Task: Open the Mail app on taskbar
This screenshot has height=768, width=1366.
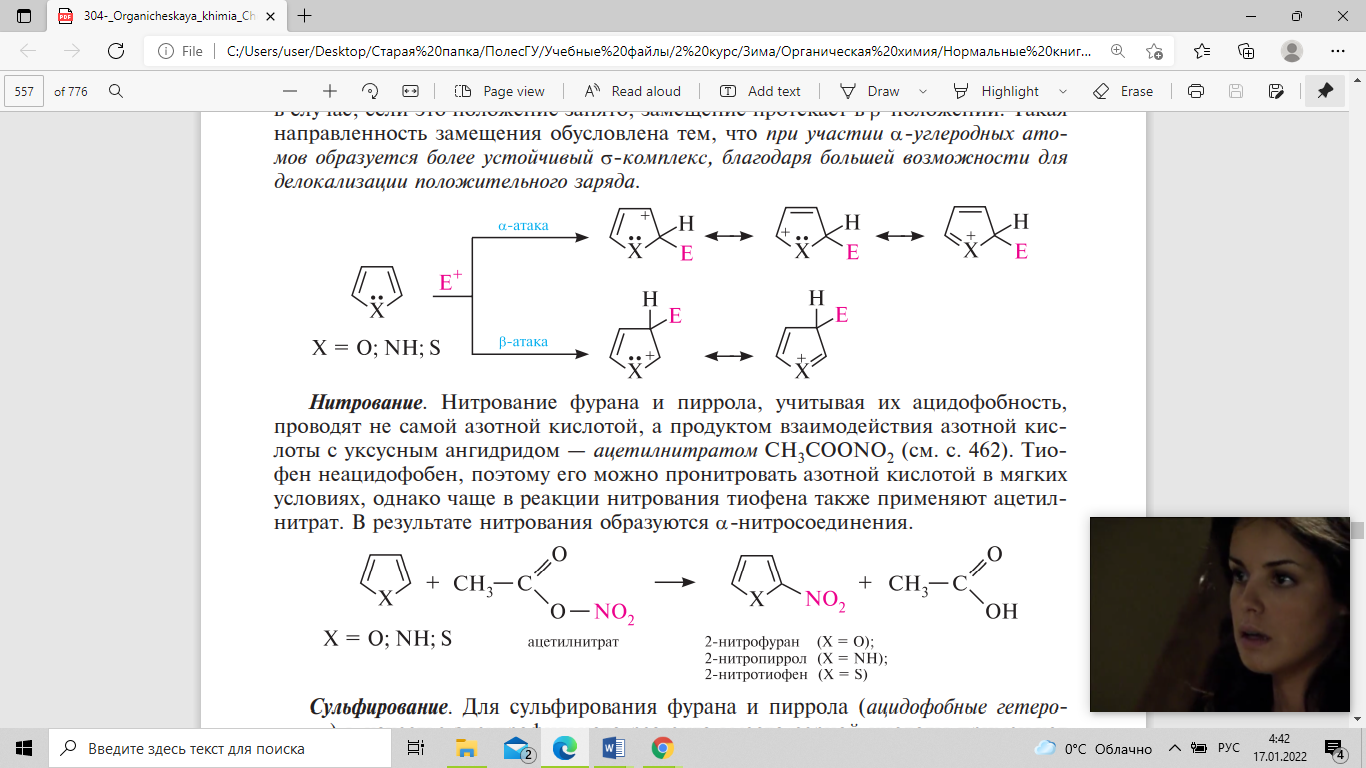Action: (517, 748)
